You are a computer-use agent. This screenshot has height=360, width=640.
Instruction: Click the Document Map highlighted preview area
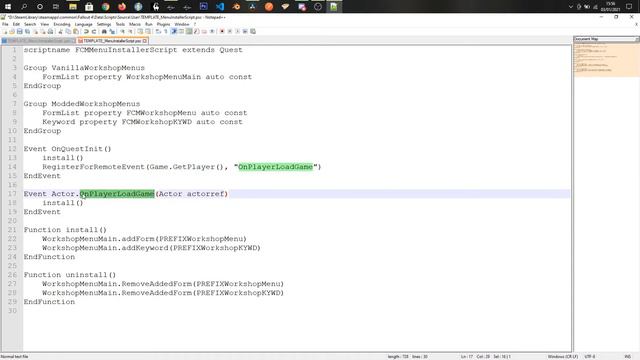click(x=607, y=60)
